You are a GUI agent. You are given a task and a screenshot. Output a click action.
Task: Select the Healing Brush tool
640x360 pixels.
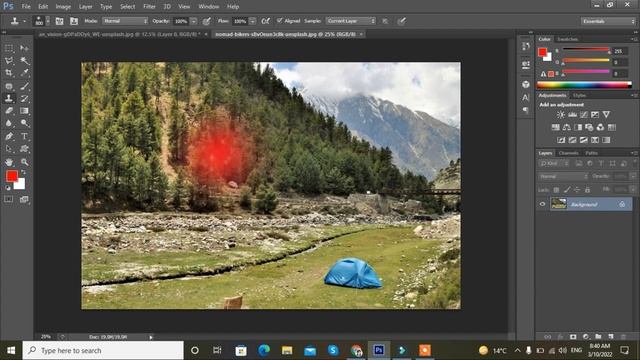9,86
